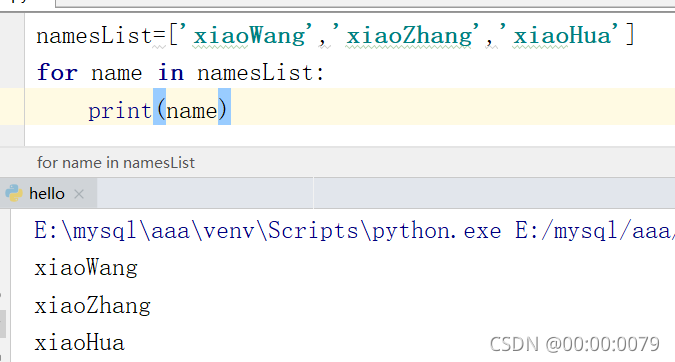675x362 pixels.
Task: Click console output line 'xiaoWang'
Action: point(86,268)
